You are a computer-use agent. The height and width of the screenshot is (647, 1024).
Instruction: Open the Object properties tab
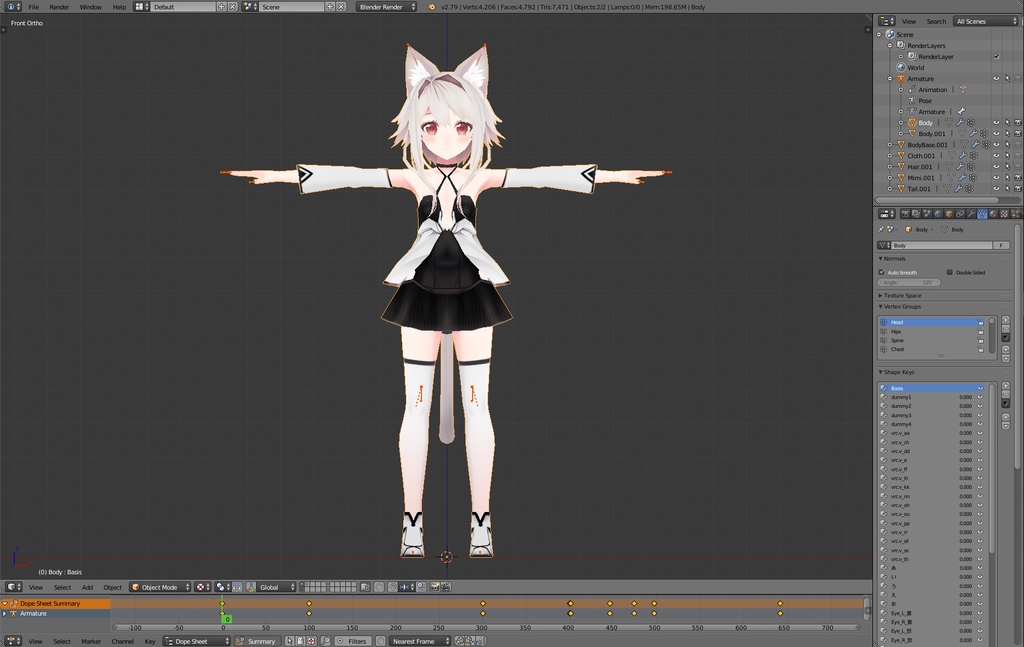click(x=949, y=214)
